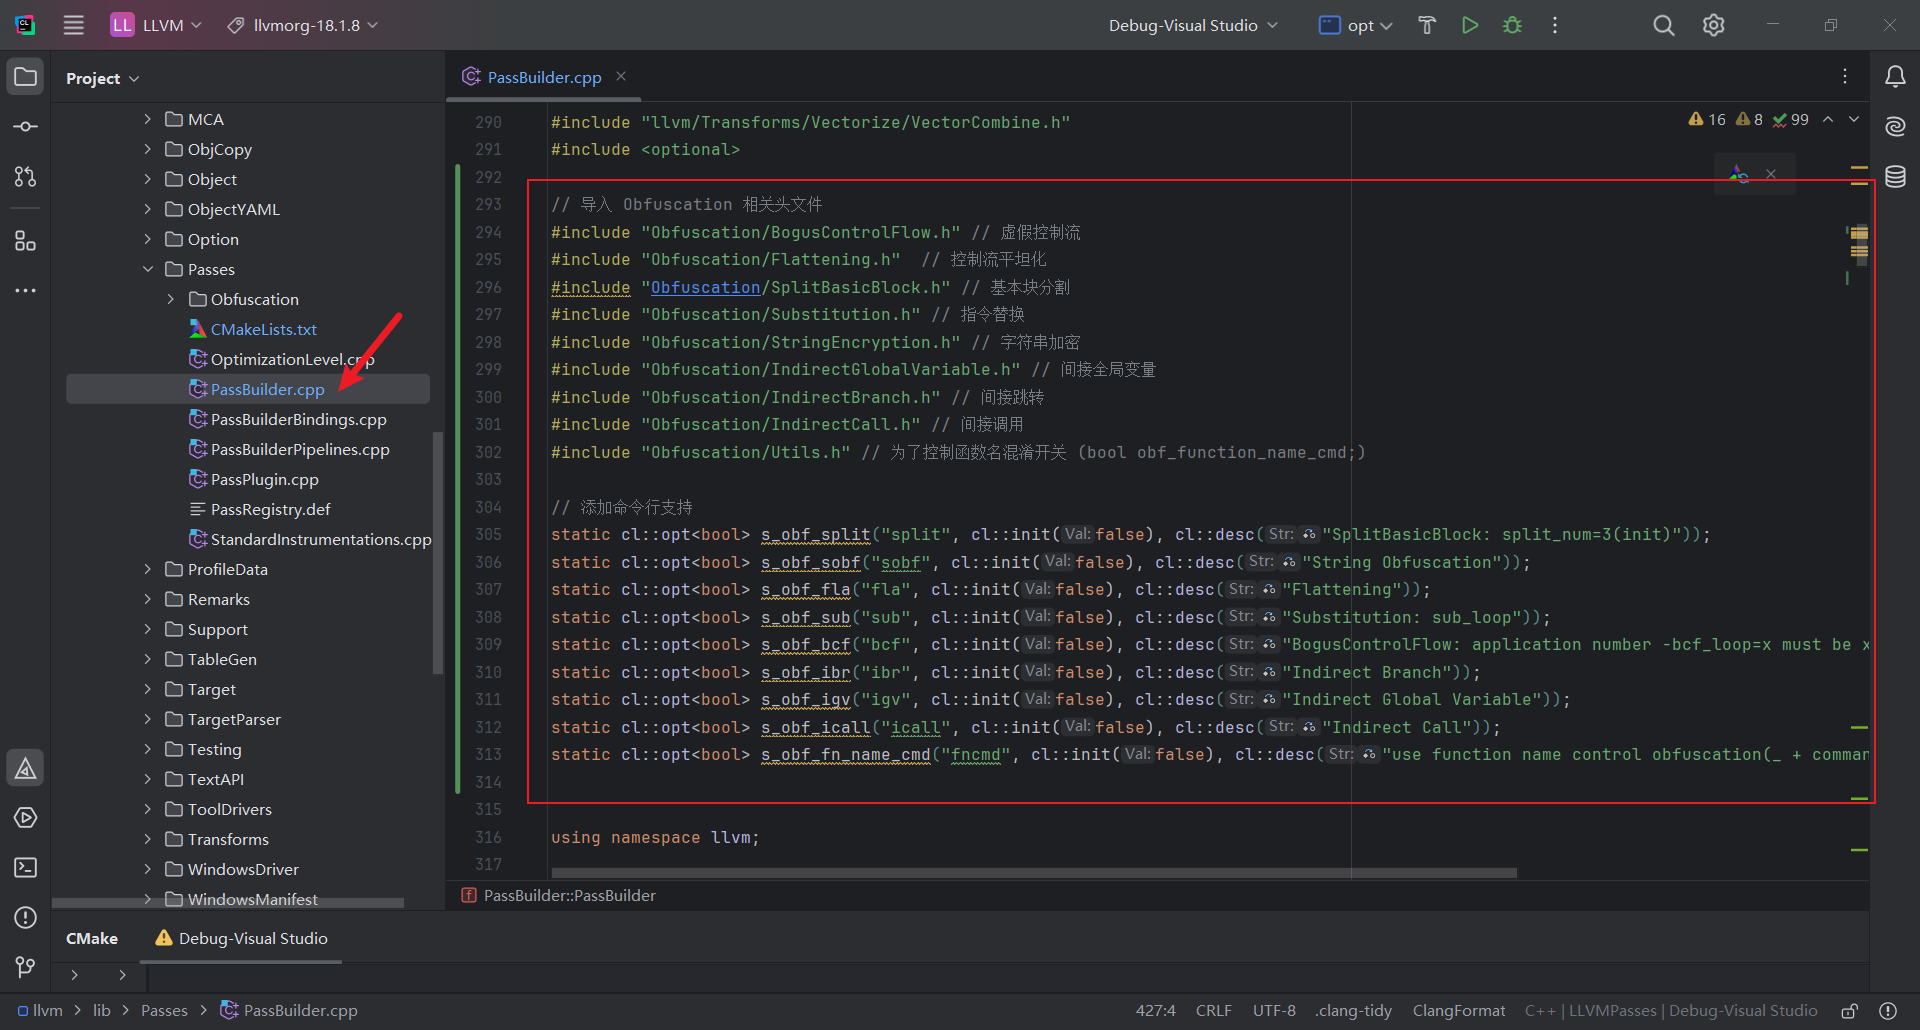Viewport: 1920px width, 1030px height.
Task: Open the main hamburger menu
Action: click(74, 25)
